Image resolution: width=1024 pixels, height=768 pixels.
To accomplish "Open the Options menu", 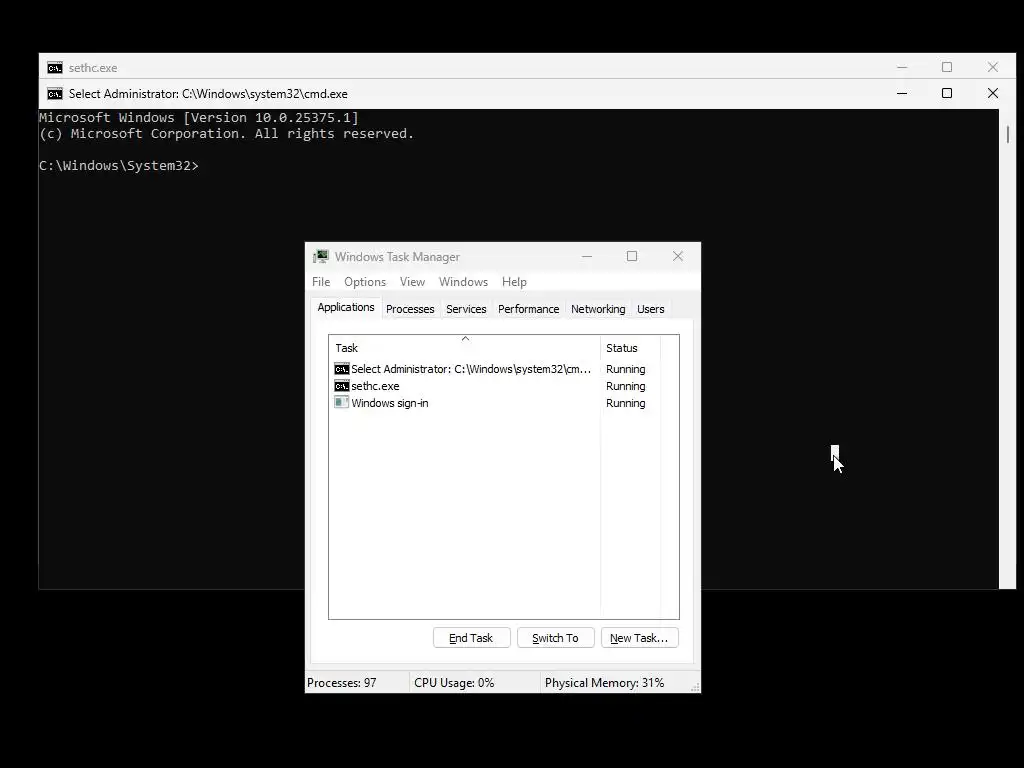I will [x=365, y=281].
